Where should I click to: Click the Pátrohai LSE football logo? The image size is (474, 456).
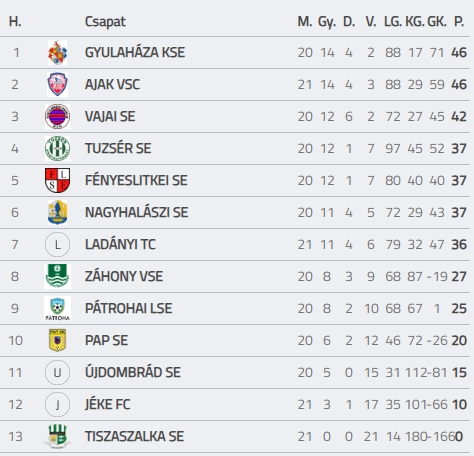(57, 309)
